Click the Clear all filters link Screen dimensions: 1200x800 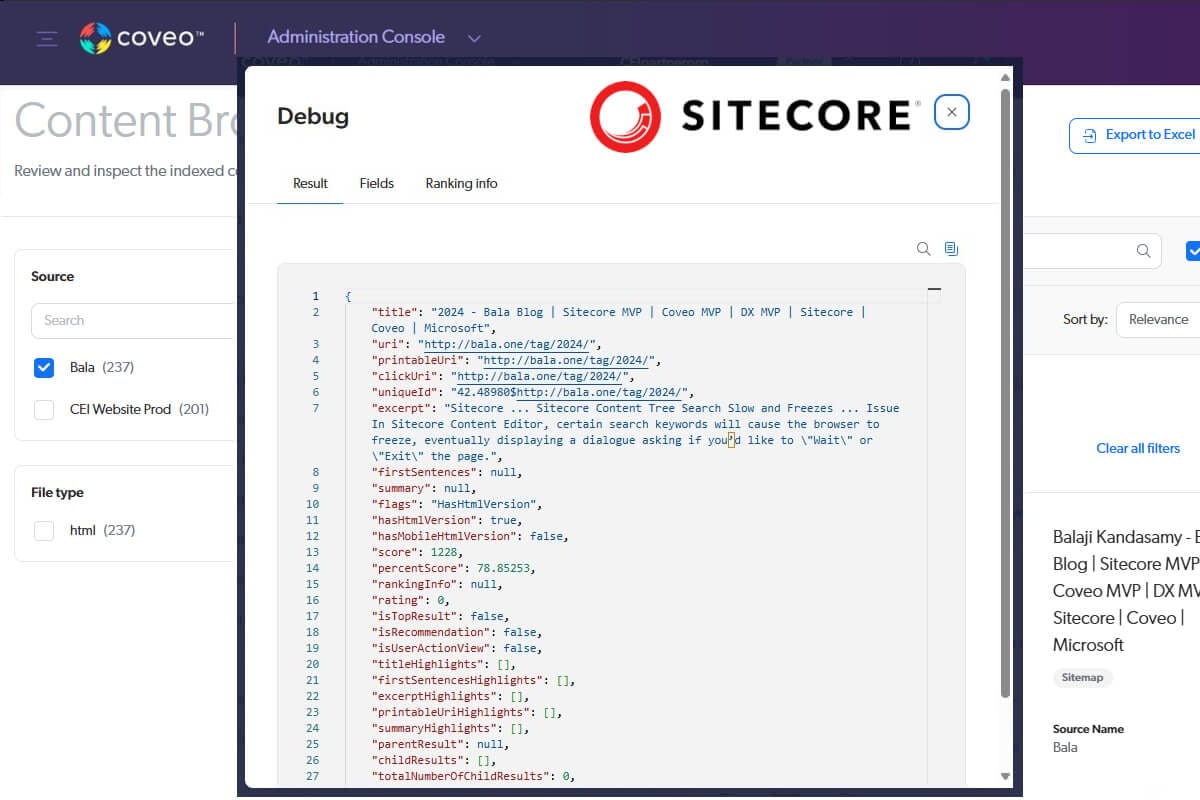pos(1138,448)
